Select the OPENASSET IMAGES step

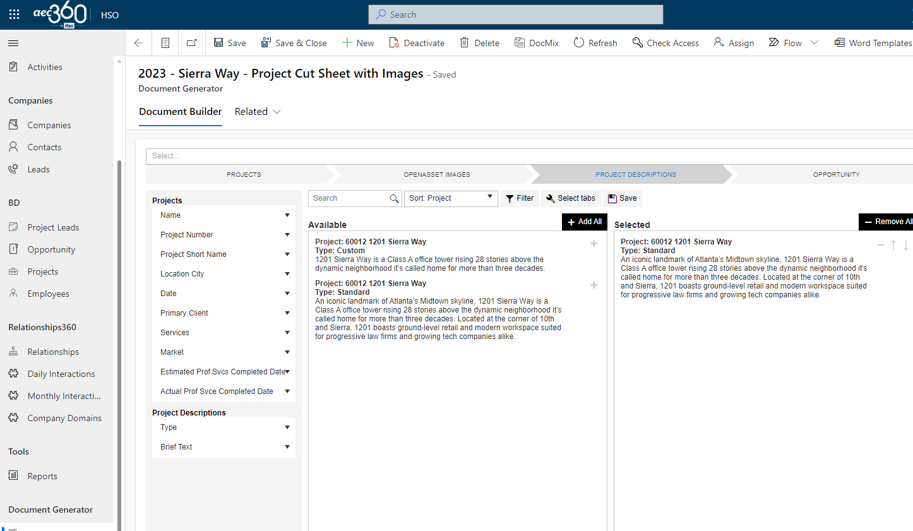(x=437, y=175)
